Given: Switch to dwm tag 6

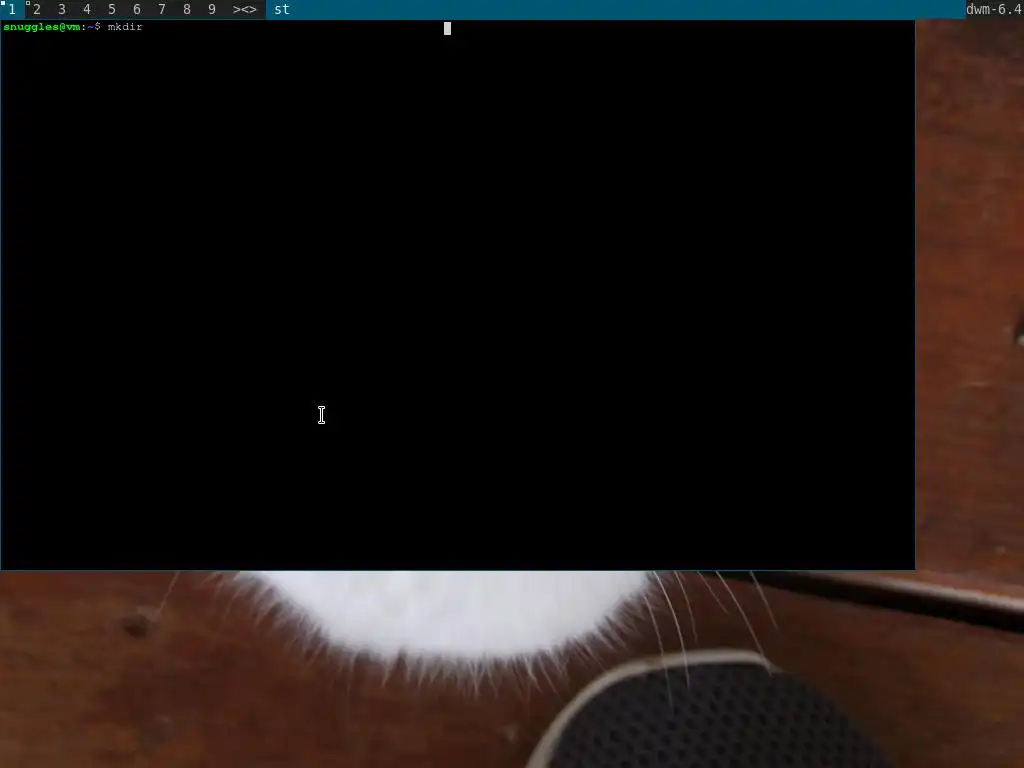Looking at the screenshot, I should pyautogui.click(x=136, y=9).
